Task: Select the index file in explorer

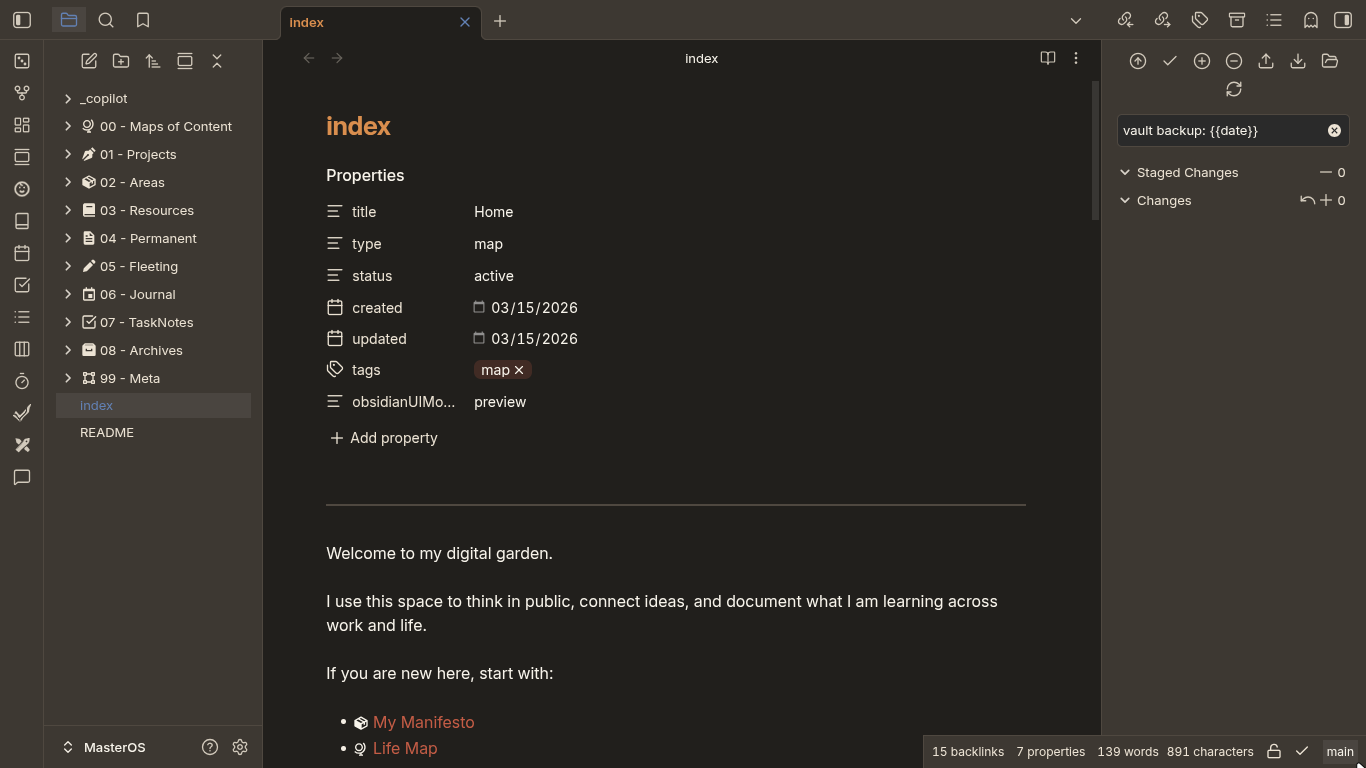Action: [x=153, y=405]
